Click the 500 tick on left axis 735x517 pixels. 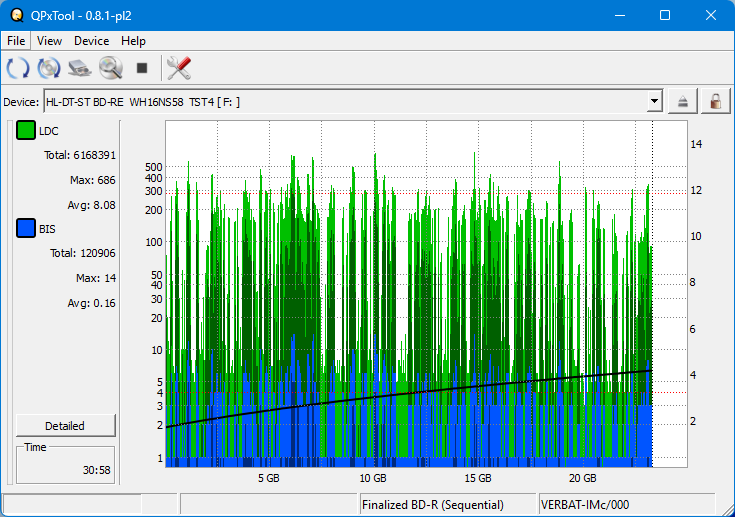point(154,167)
